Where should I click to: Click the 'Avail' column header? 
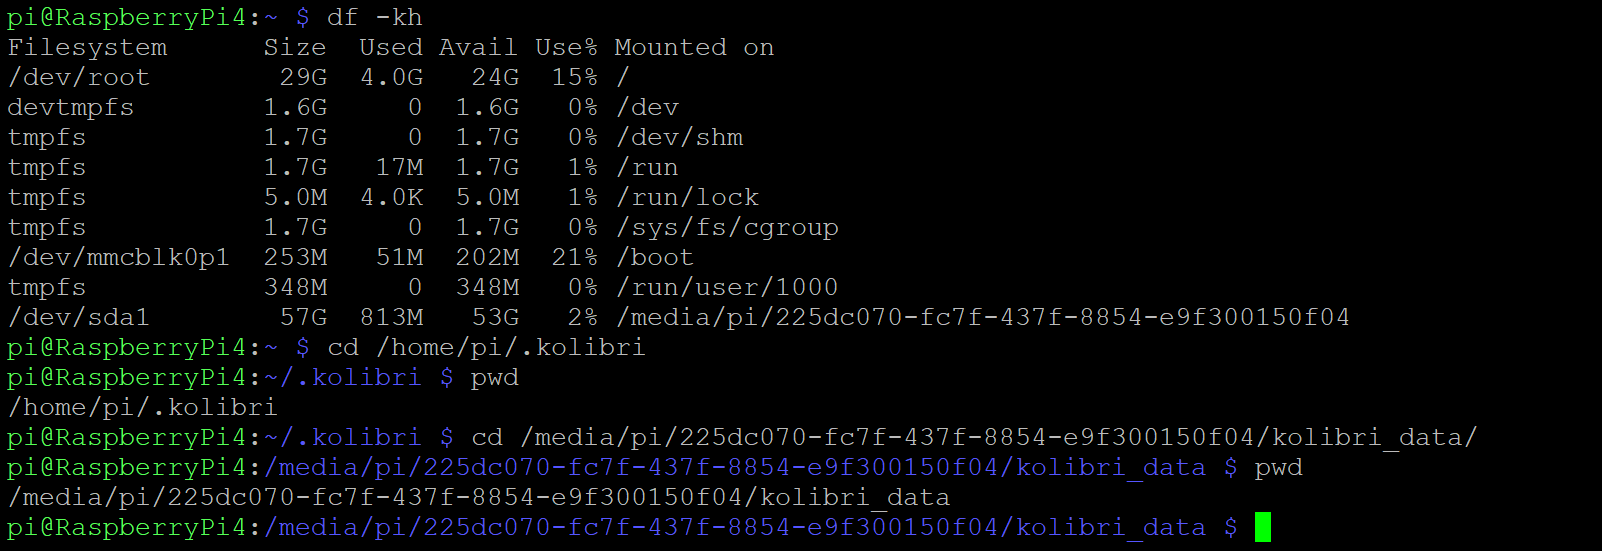[478, 47]
